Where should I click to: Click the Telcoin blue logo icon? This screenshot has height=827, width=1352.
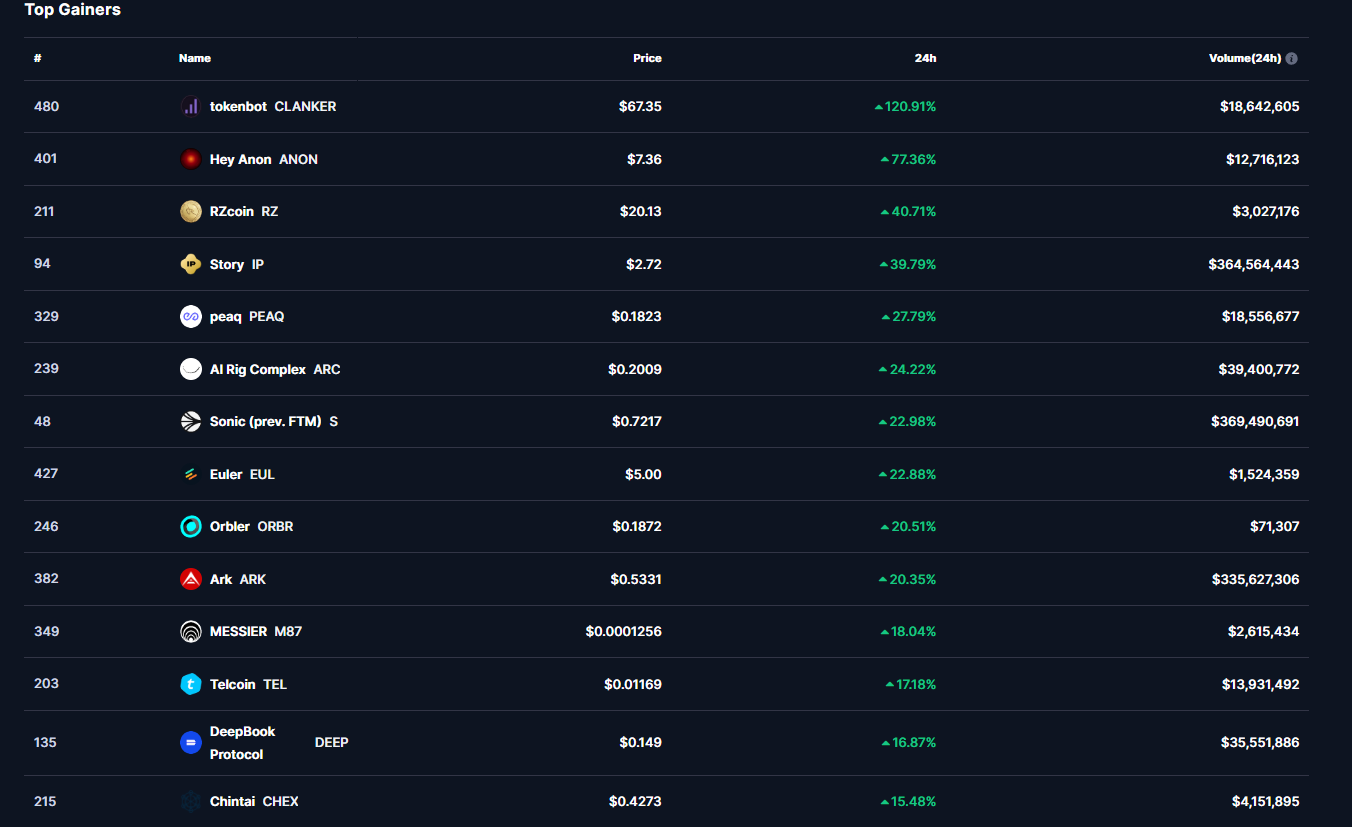coord(190,684)
